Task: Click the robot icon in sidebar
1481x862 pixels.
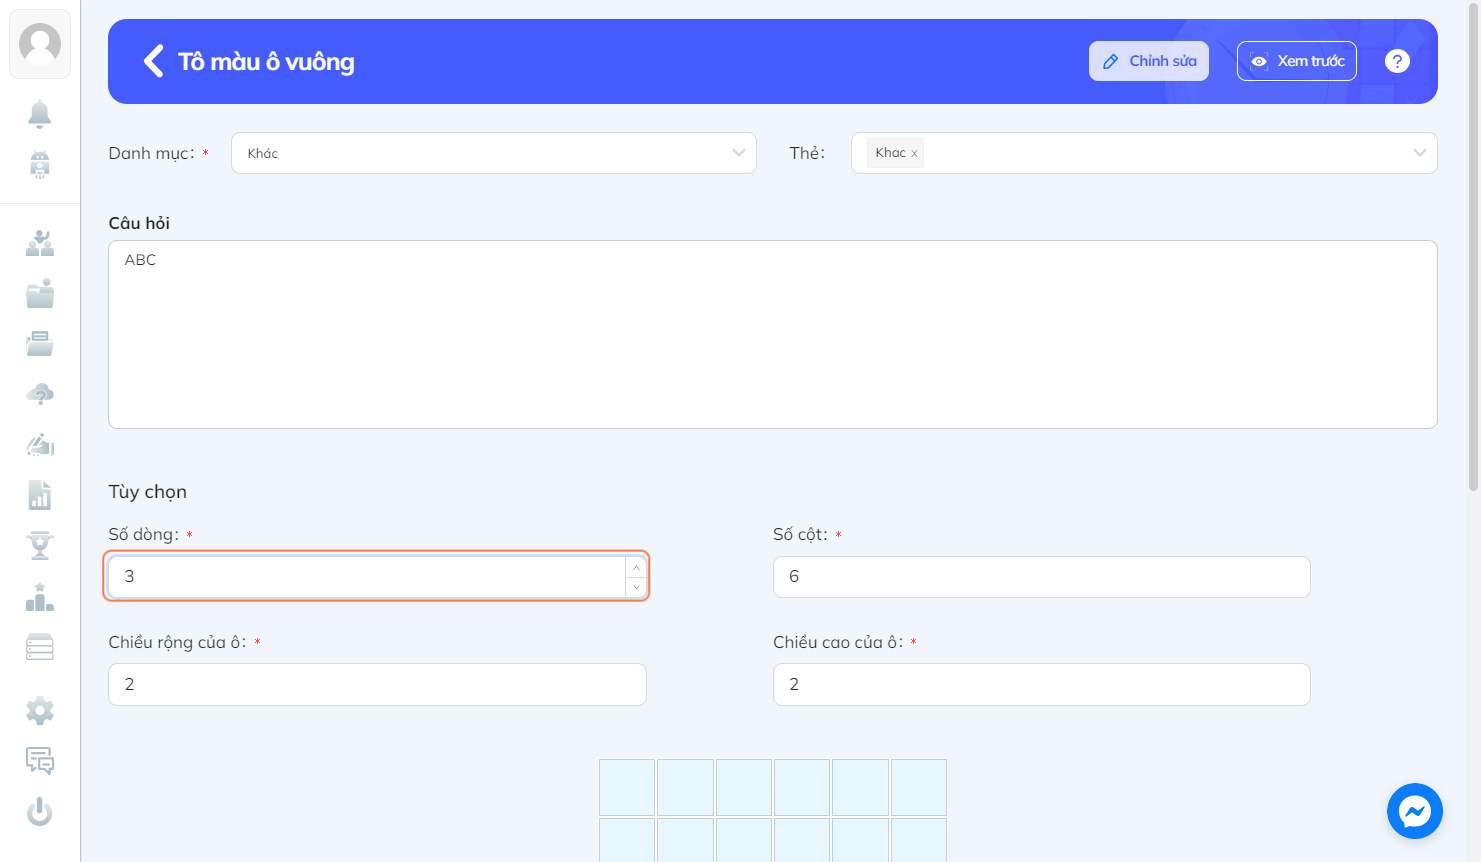Action: pos(40,164)
